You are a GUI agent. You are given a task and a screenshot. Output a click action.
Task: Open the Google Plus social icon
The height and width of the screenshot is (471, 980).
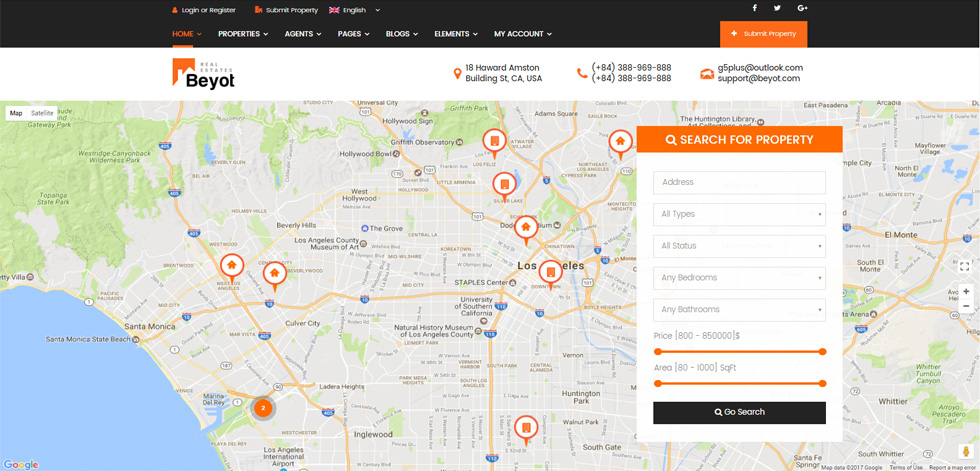click(x=803, y=8)
